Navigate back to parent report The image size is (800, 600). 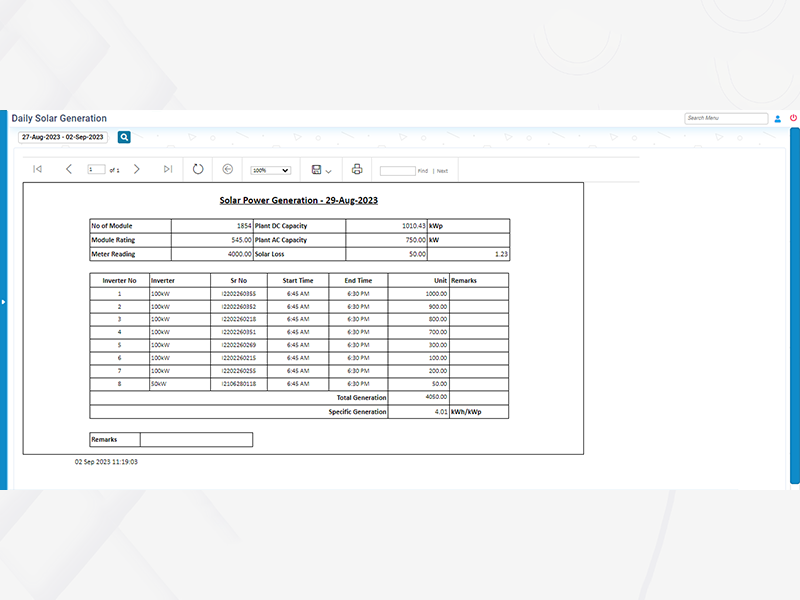[227, 169]
